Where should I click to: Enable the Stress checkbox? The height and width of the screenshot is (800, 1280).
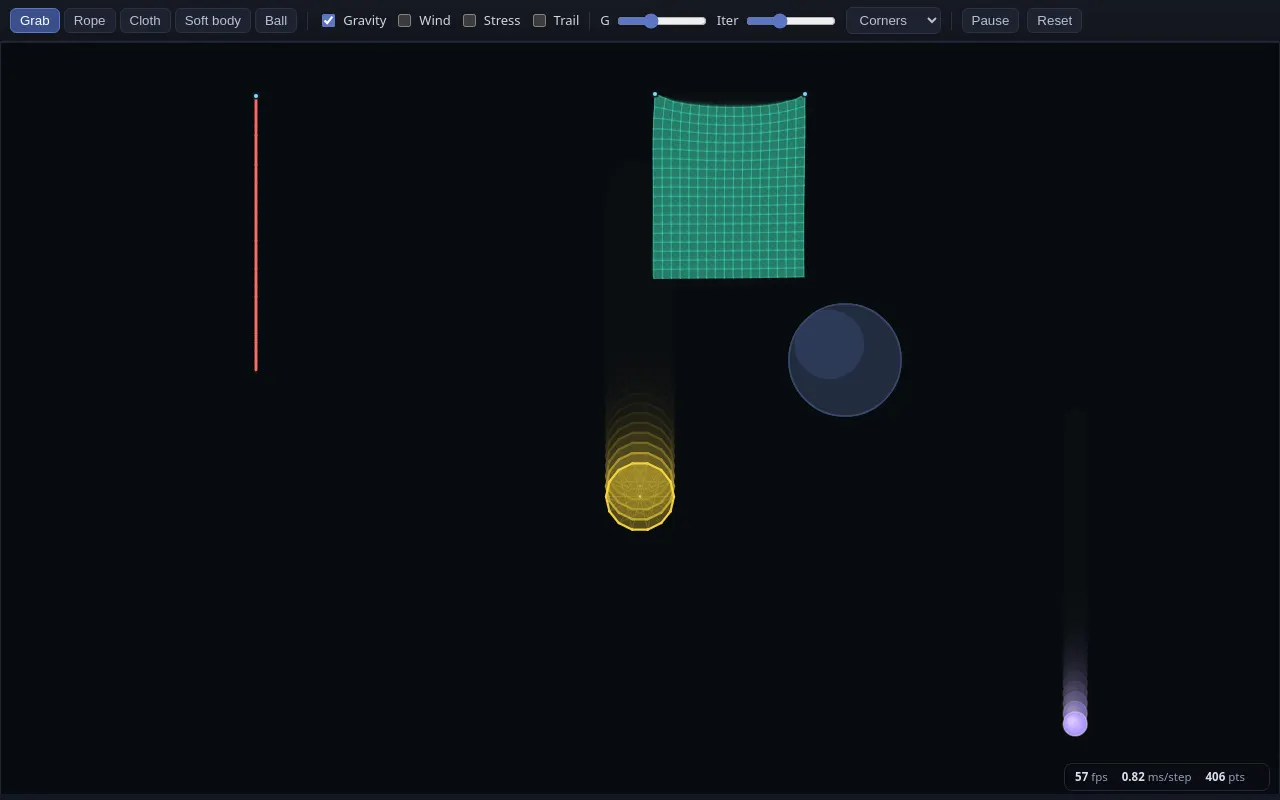point(469,20)
